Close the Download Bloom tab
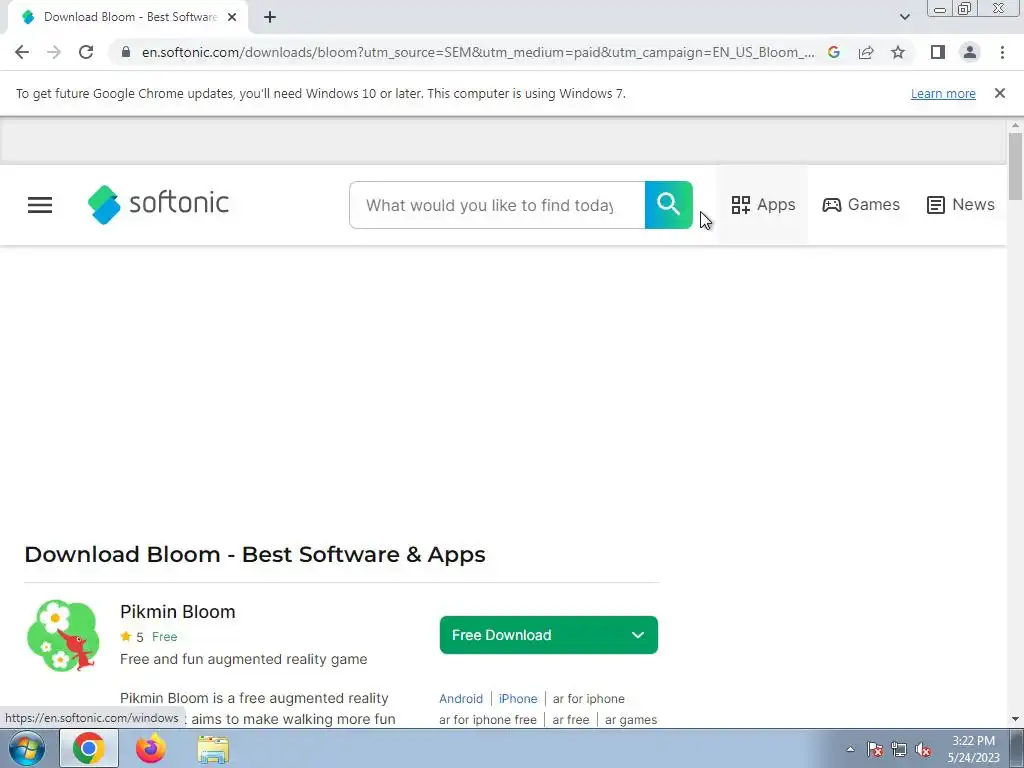The width and height of the screenshot is (1024, 768). click(x=232, y=17)
